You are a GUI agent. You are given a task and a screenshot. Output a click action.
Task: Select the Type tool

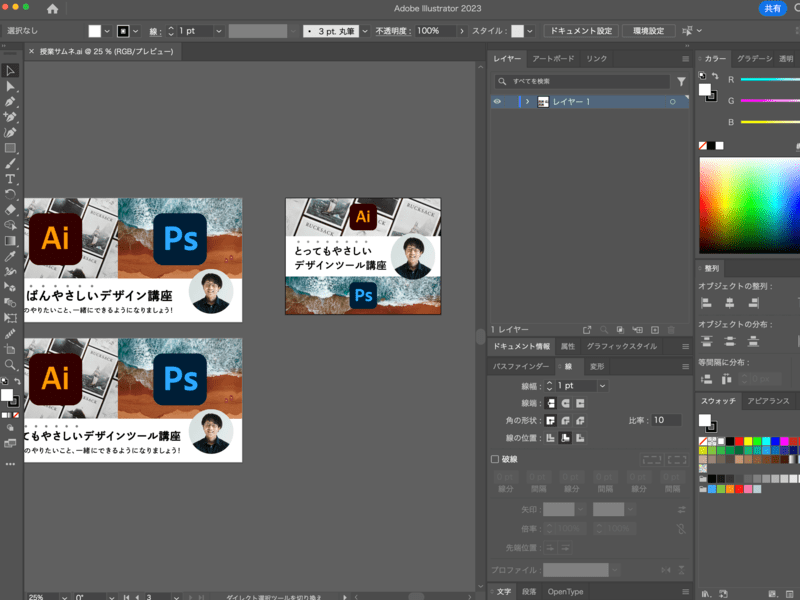pos(10,178)
